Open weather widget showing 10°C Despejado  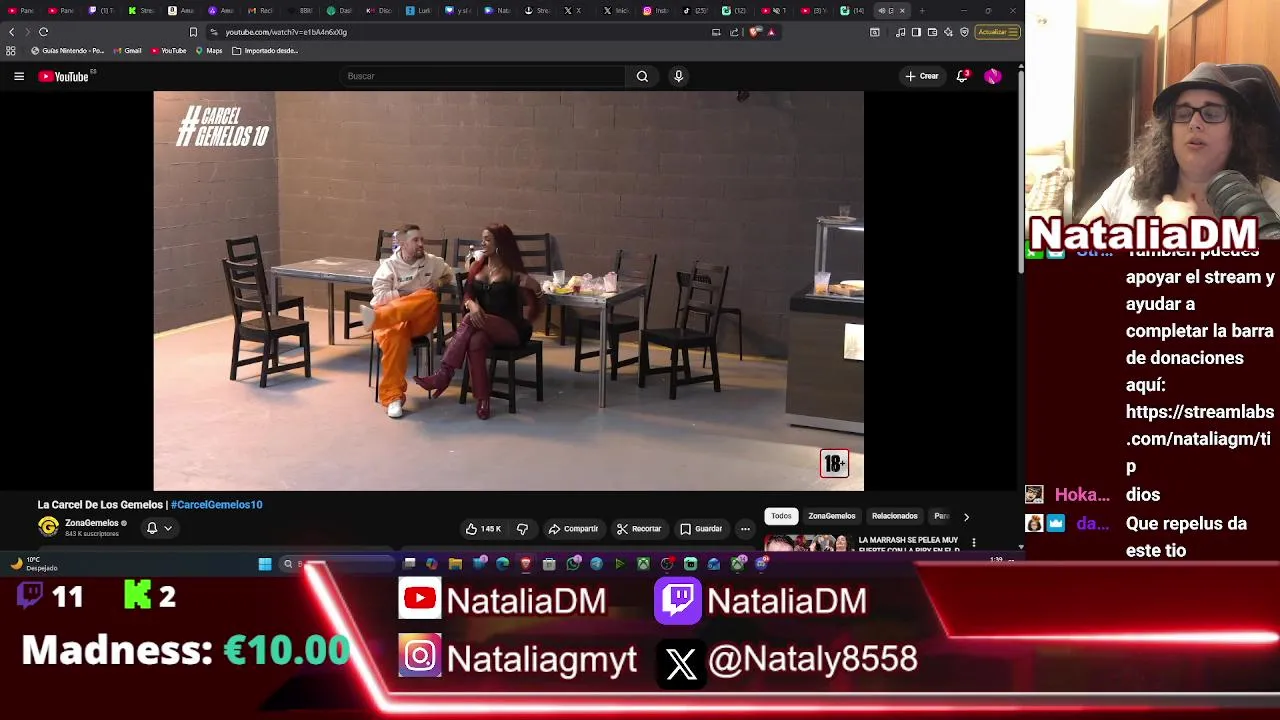[x=33, y=564]
